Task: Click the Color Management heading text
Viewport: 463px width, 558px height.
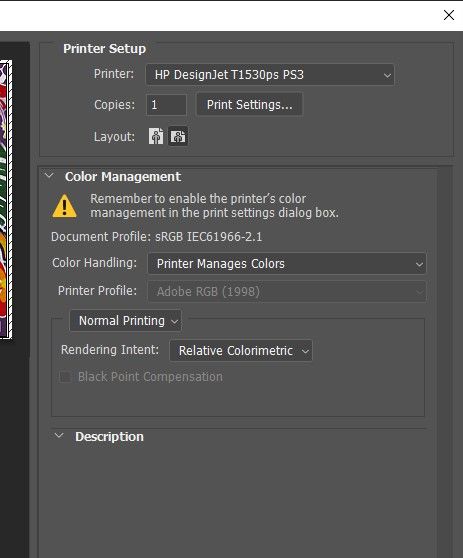Action: coord(123,177)
